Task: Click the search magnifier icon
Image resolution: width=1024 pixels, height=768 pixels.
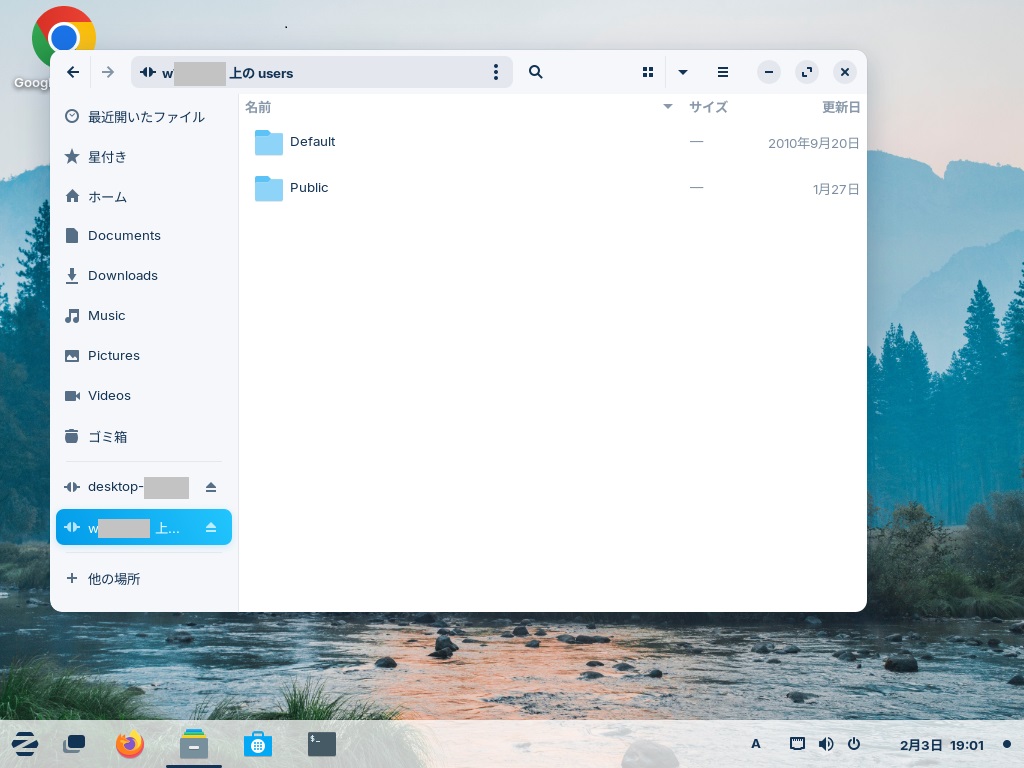Action: tap(535, 72)
